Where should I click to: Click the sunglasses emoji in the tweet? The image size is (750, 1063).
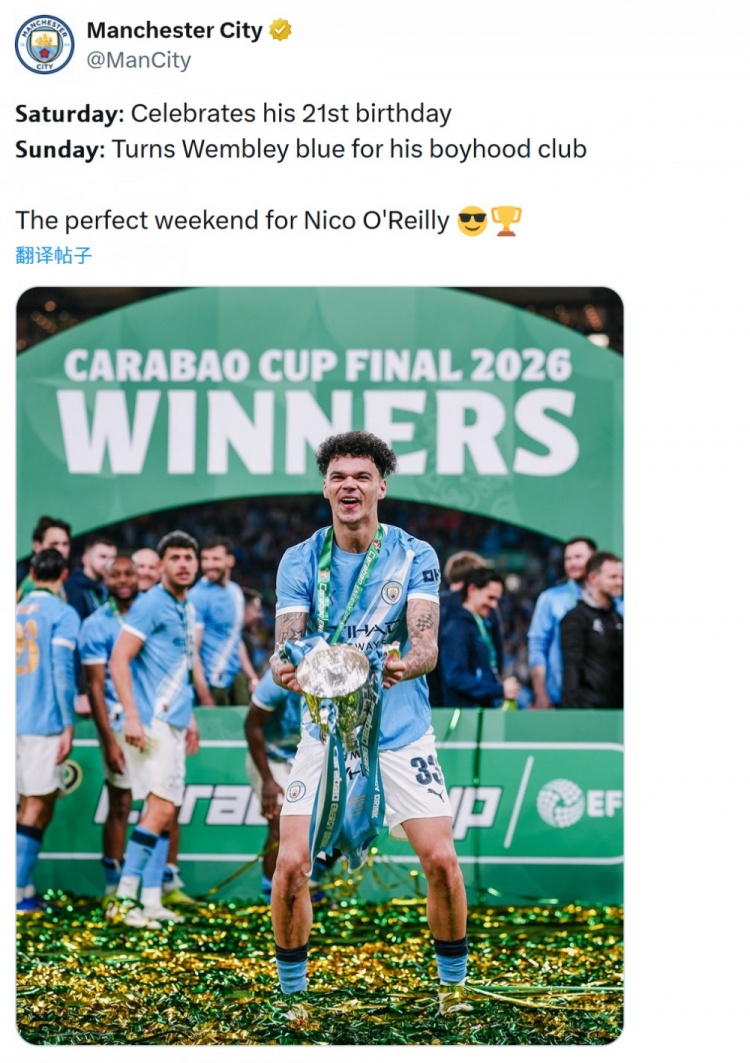[x=472, y=221]
